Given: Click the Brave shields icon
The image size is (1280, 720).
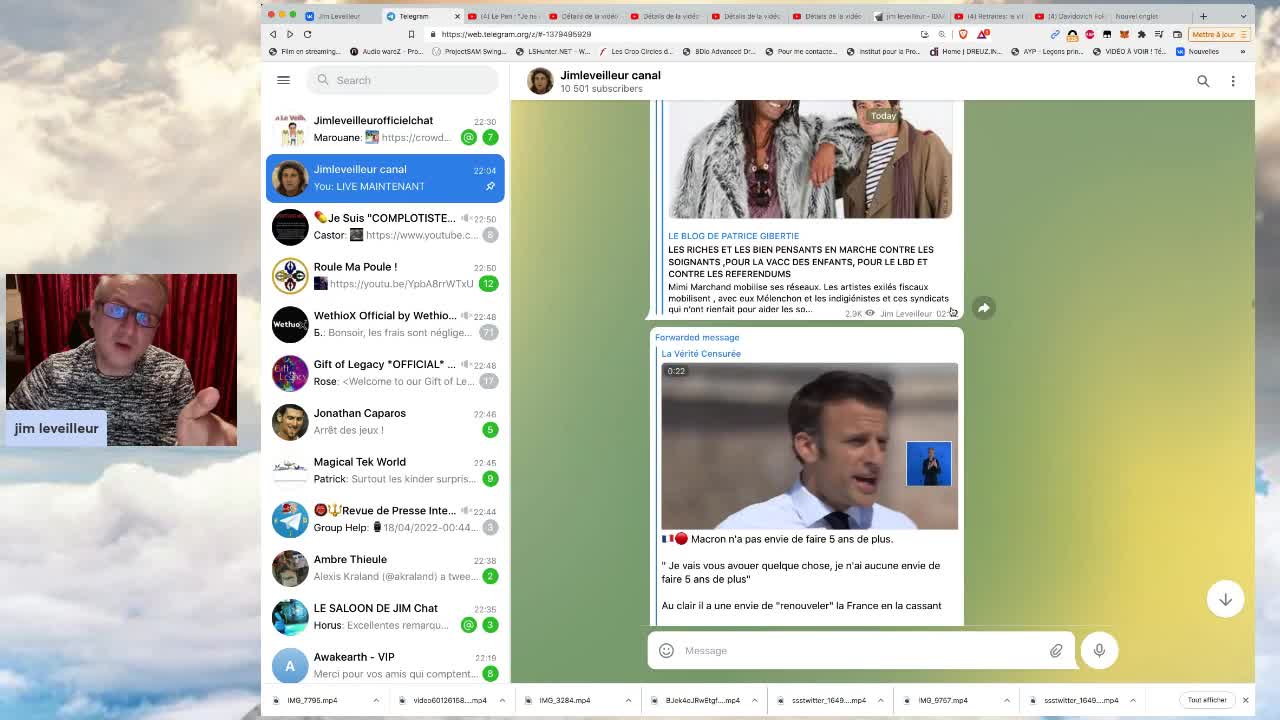Looking at the screenshot, I should click(x=963, y=34).
